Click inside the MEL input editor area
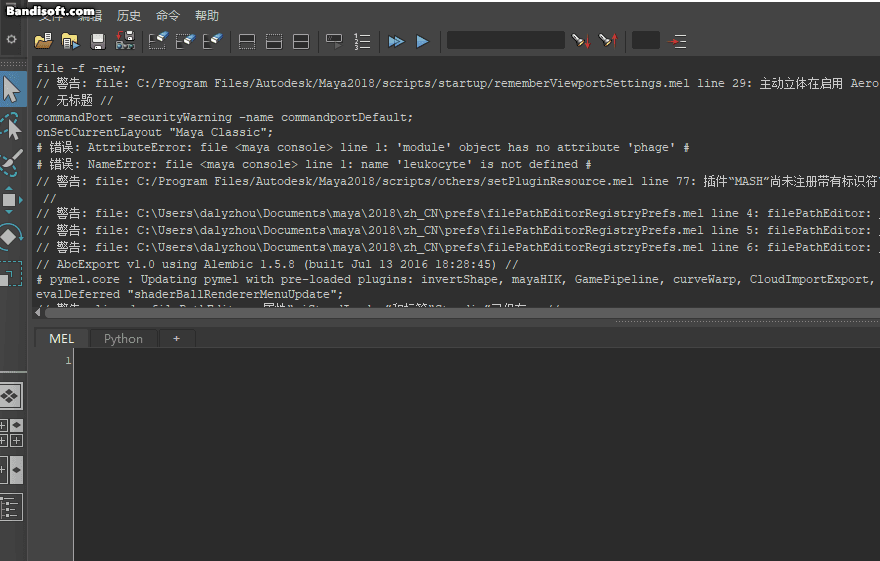This screenshot has width=880, height=561. point(476,454)
